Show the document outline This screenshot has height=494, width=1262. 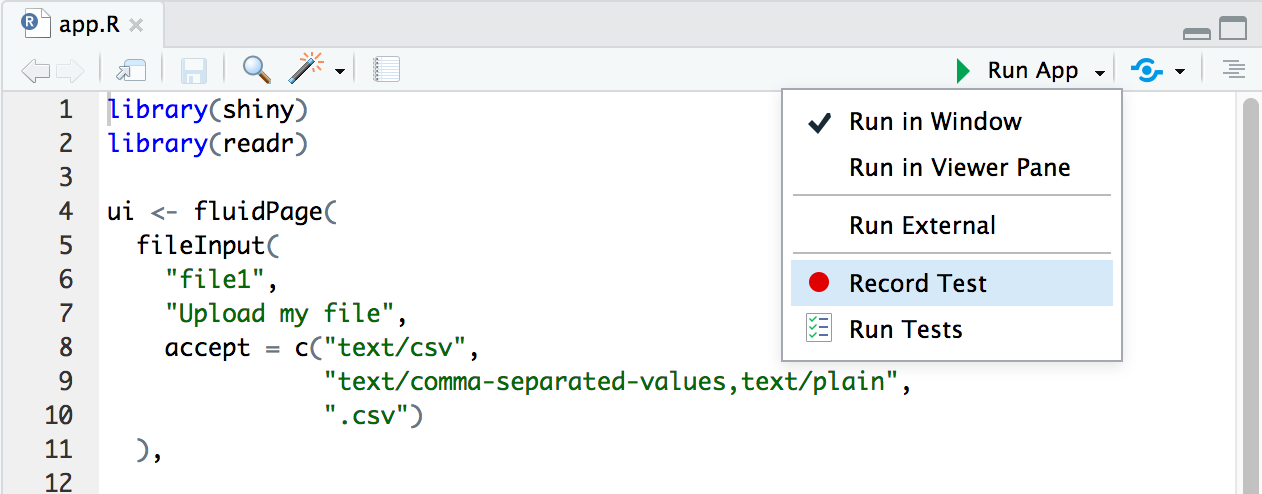pyautogui.click(x=1235, y=70)
